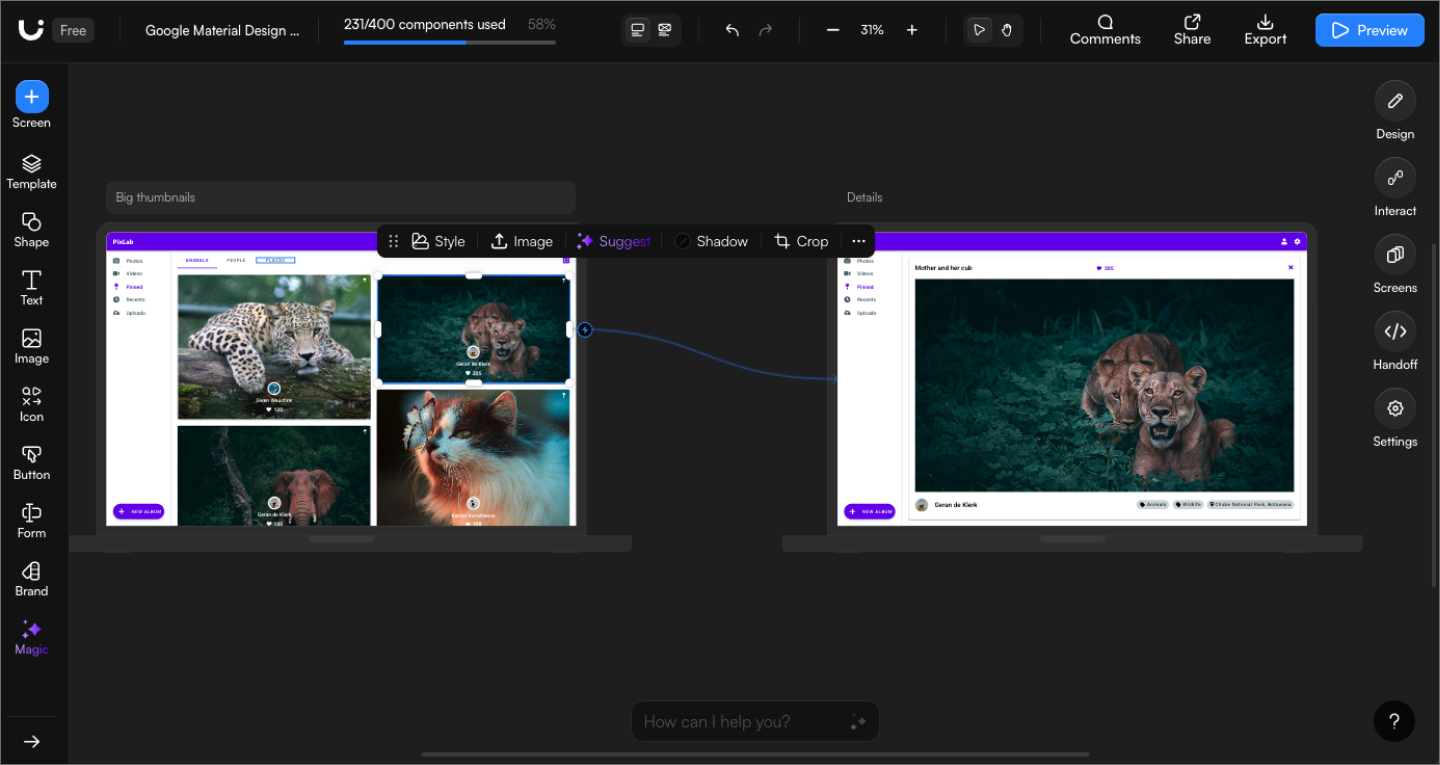Click the Undo arrow in the toolbar

click(x=732, y=30)
